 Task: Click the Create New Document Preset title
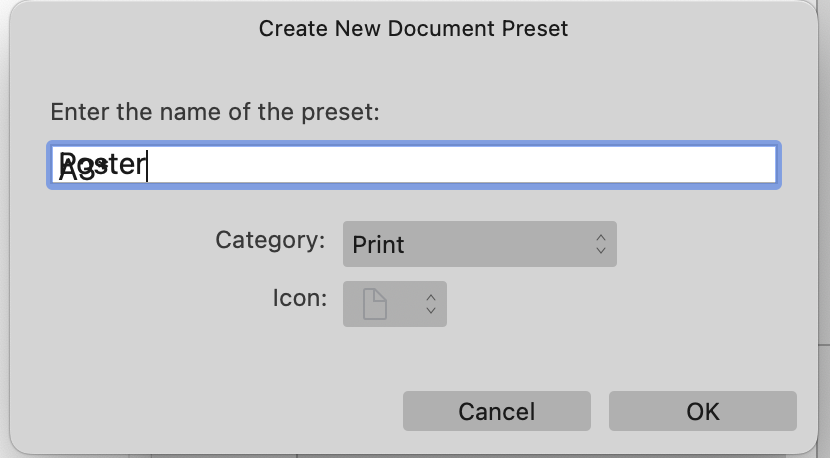413,29
